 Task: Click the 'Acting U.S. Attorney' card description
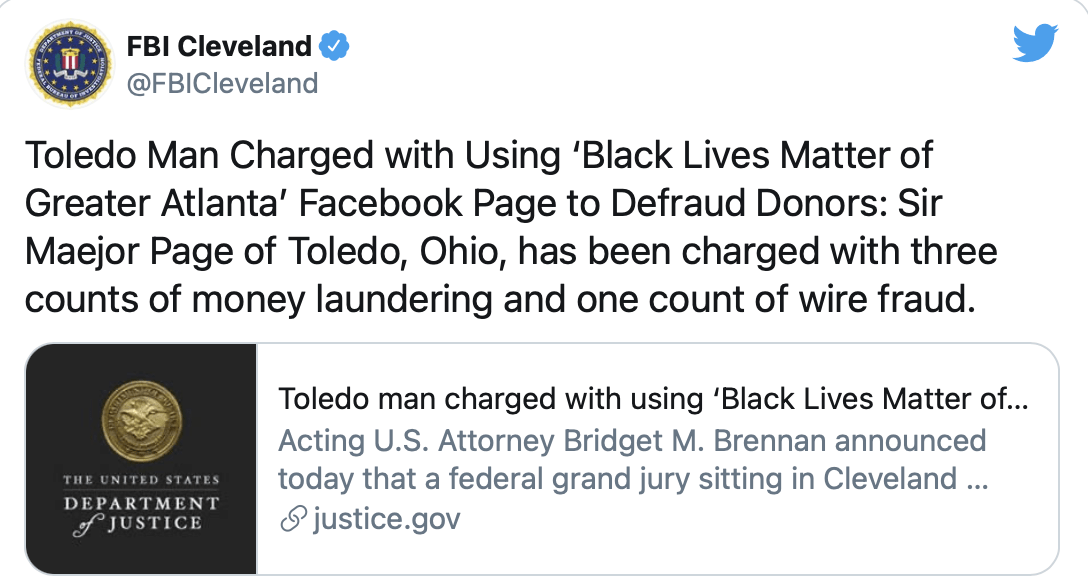pos(632,459)
